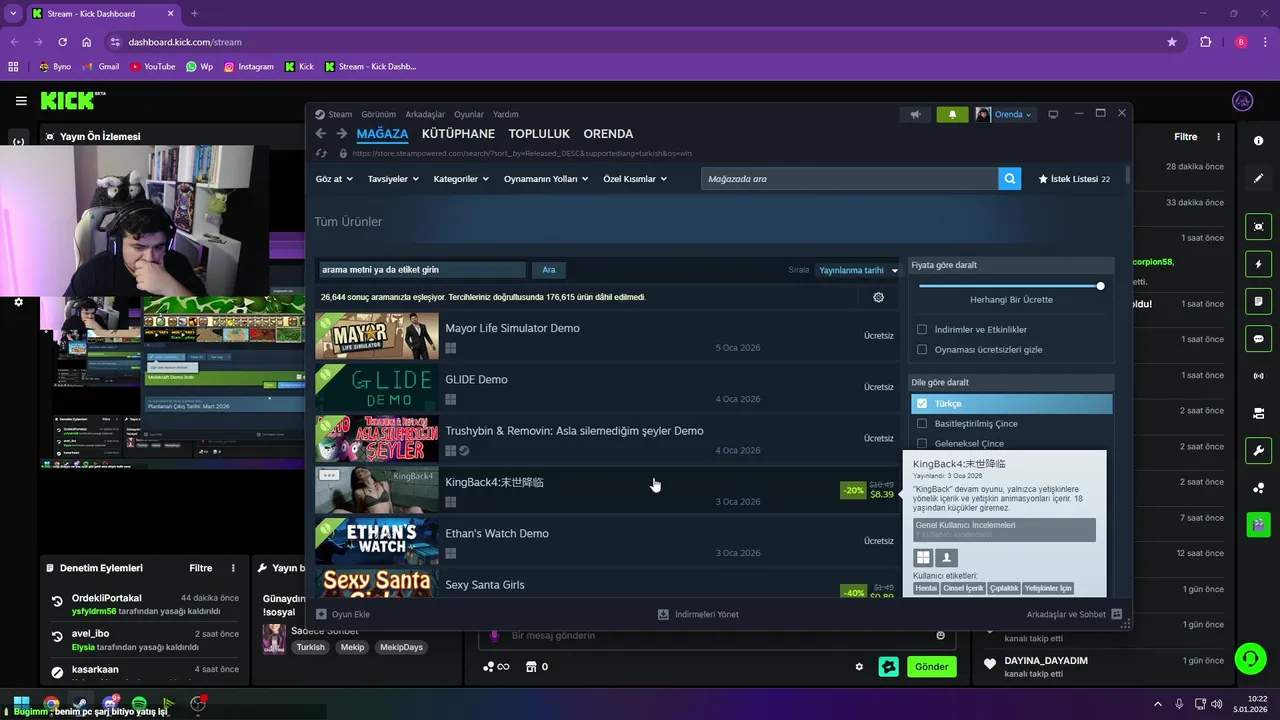Click the green clapperboard icon in Kick sidebar

[x=1258, y=523]
